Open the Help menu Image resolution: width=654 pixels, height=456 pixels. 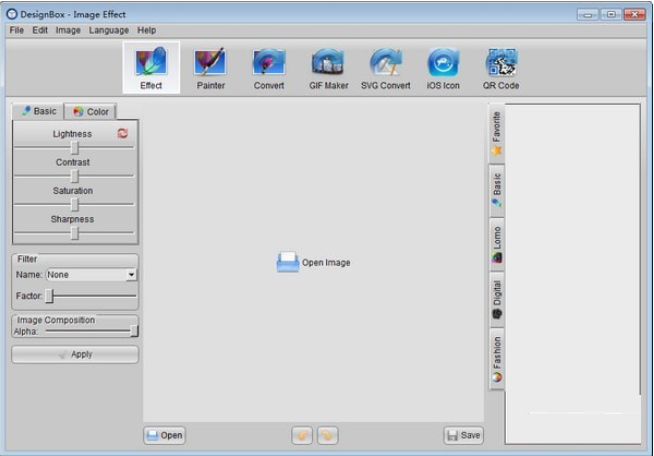(147, 30)
